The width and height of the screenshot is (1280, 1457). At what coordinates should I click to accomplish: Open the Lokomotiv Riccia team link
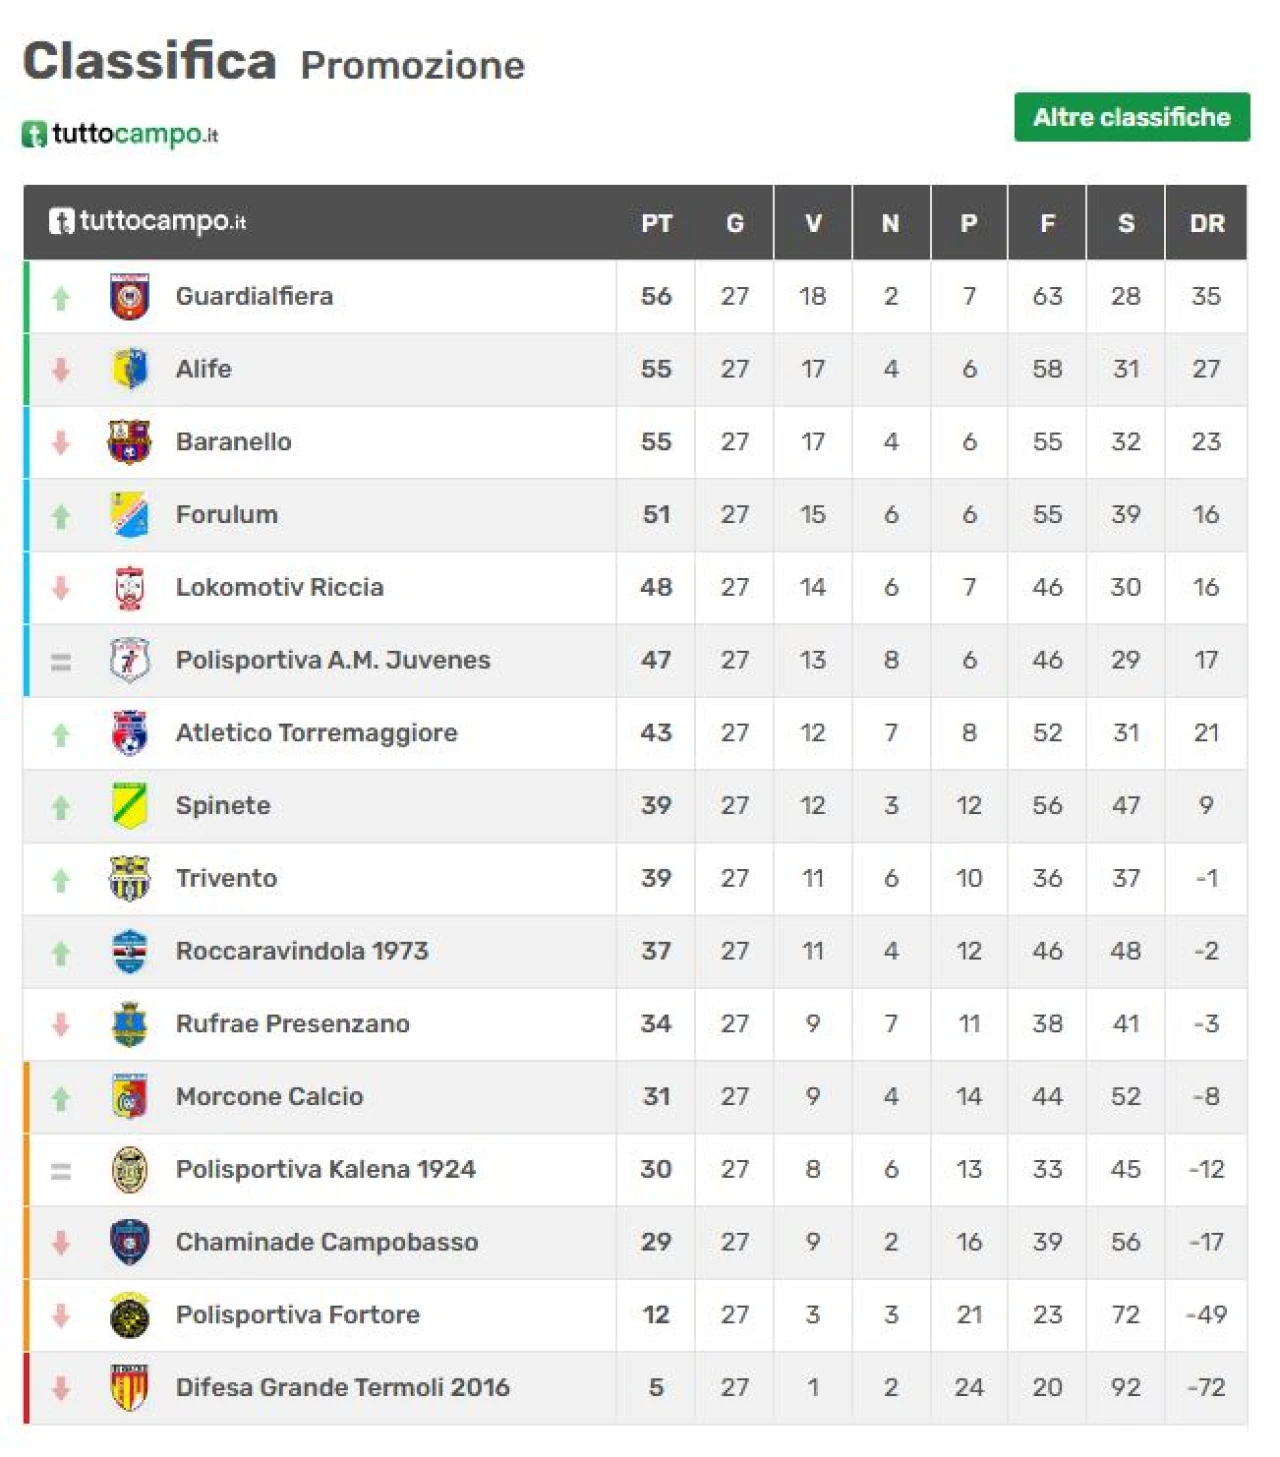coord(280,587)
